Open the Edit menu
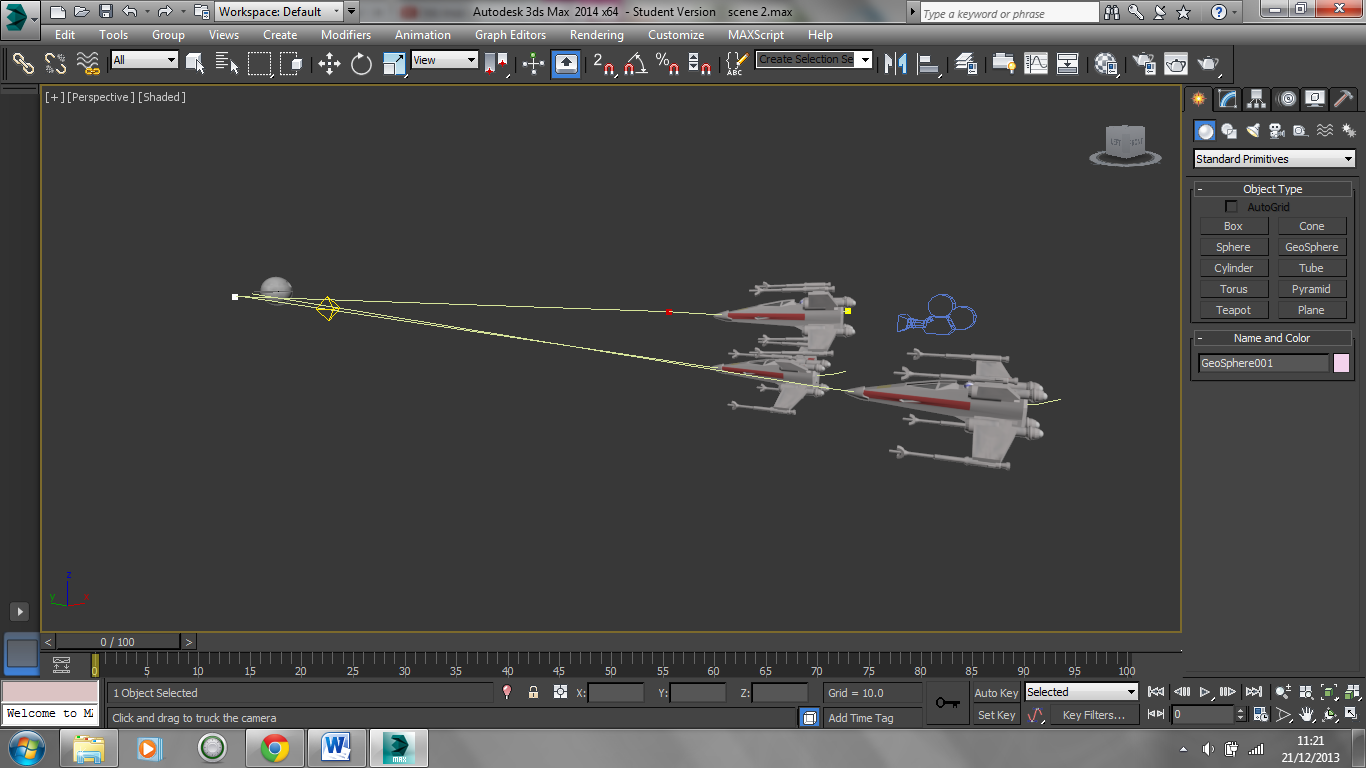Viewport: 1366px width, 768px height. [65, 35]
